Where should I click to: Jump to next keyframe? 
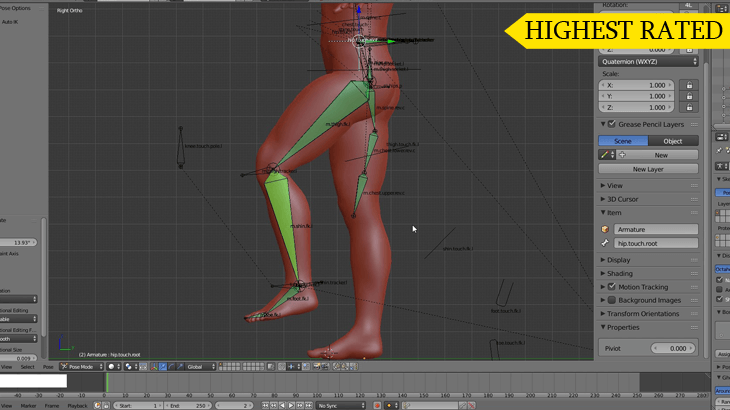click(x=300, y=406)
